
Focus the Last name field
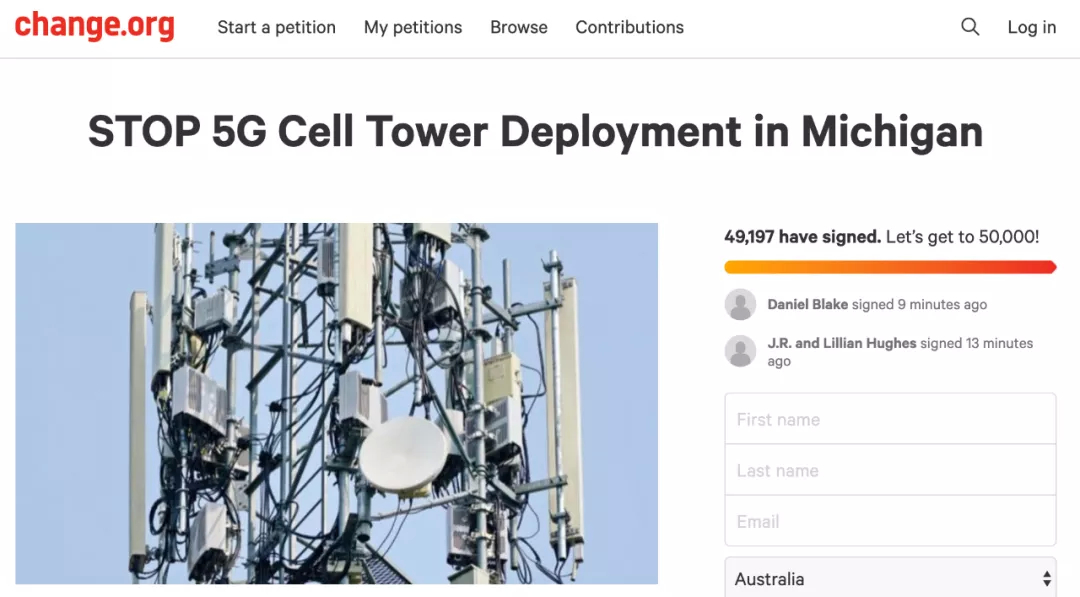(x=890, y=470)
